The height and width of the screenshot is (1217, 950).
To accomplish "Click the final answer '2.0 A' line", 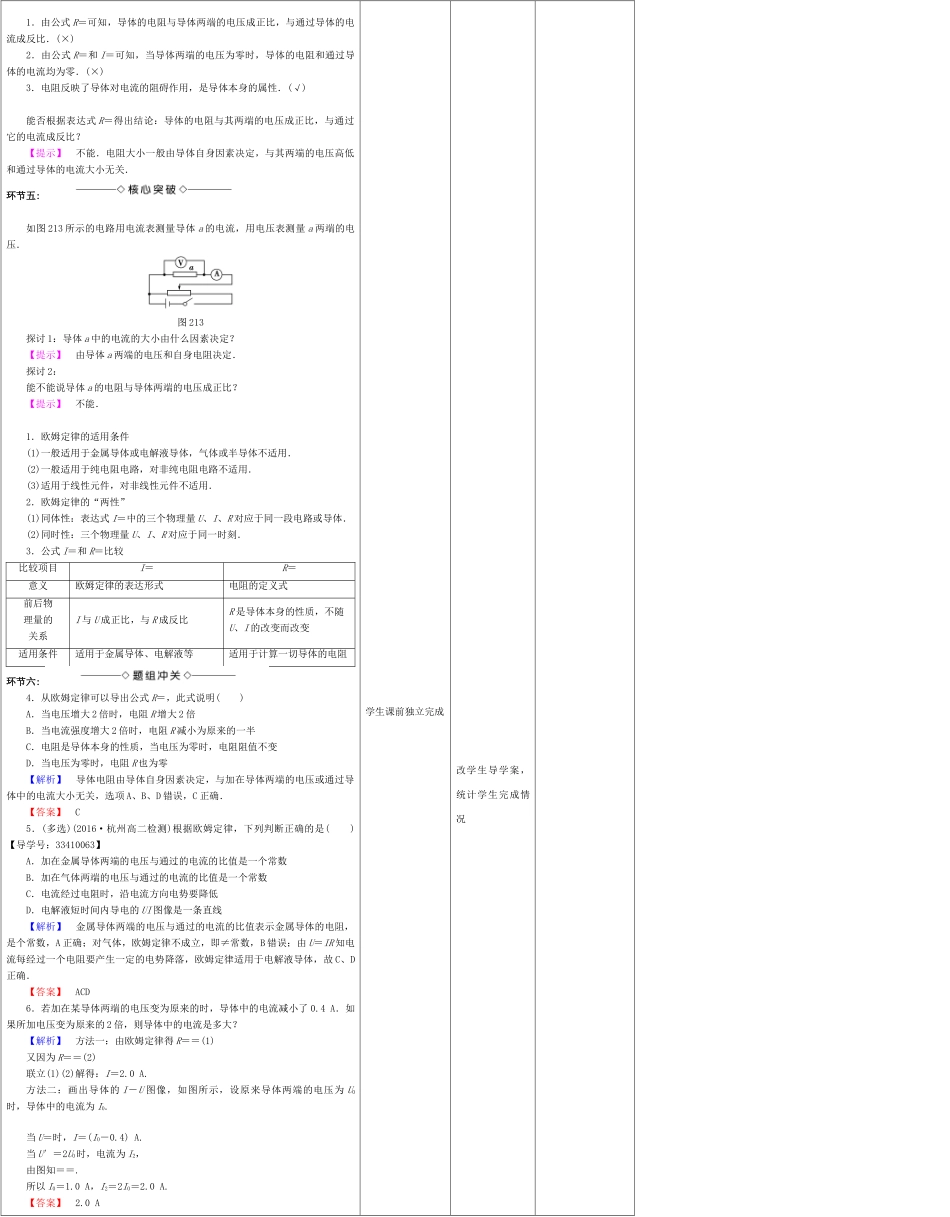I will tap(64, 1203).
